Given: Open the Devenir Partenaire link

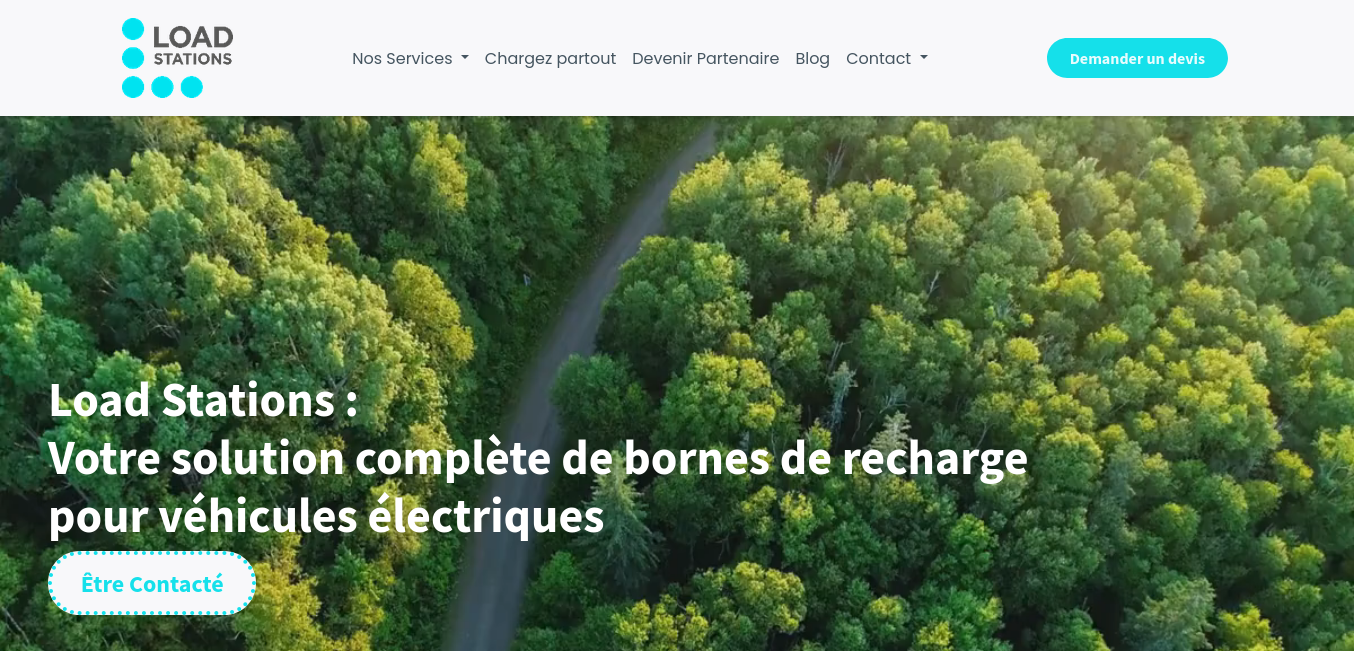Looking at the screenshot, I should (x=705, y=58).
